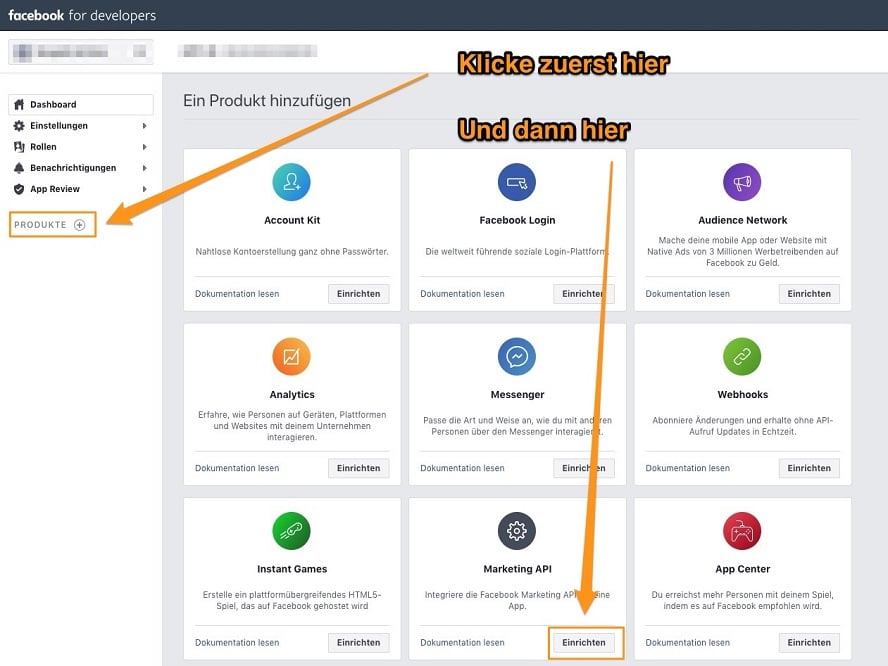This screenshot has width=888, height=666.
Task: Click the plus icon next to PRODUKTE
Action: tap(80, 225)
